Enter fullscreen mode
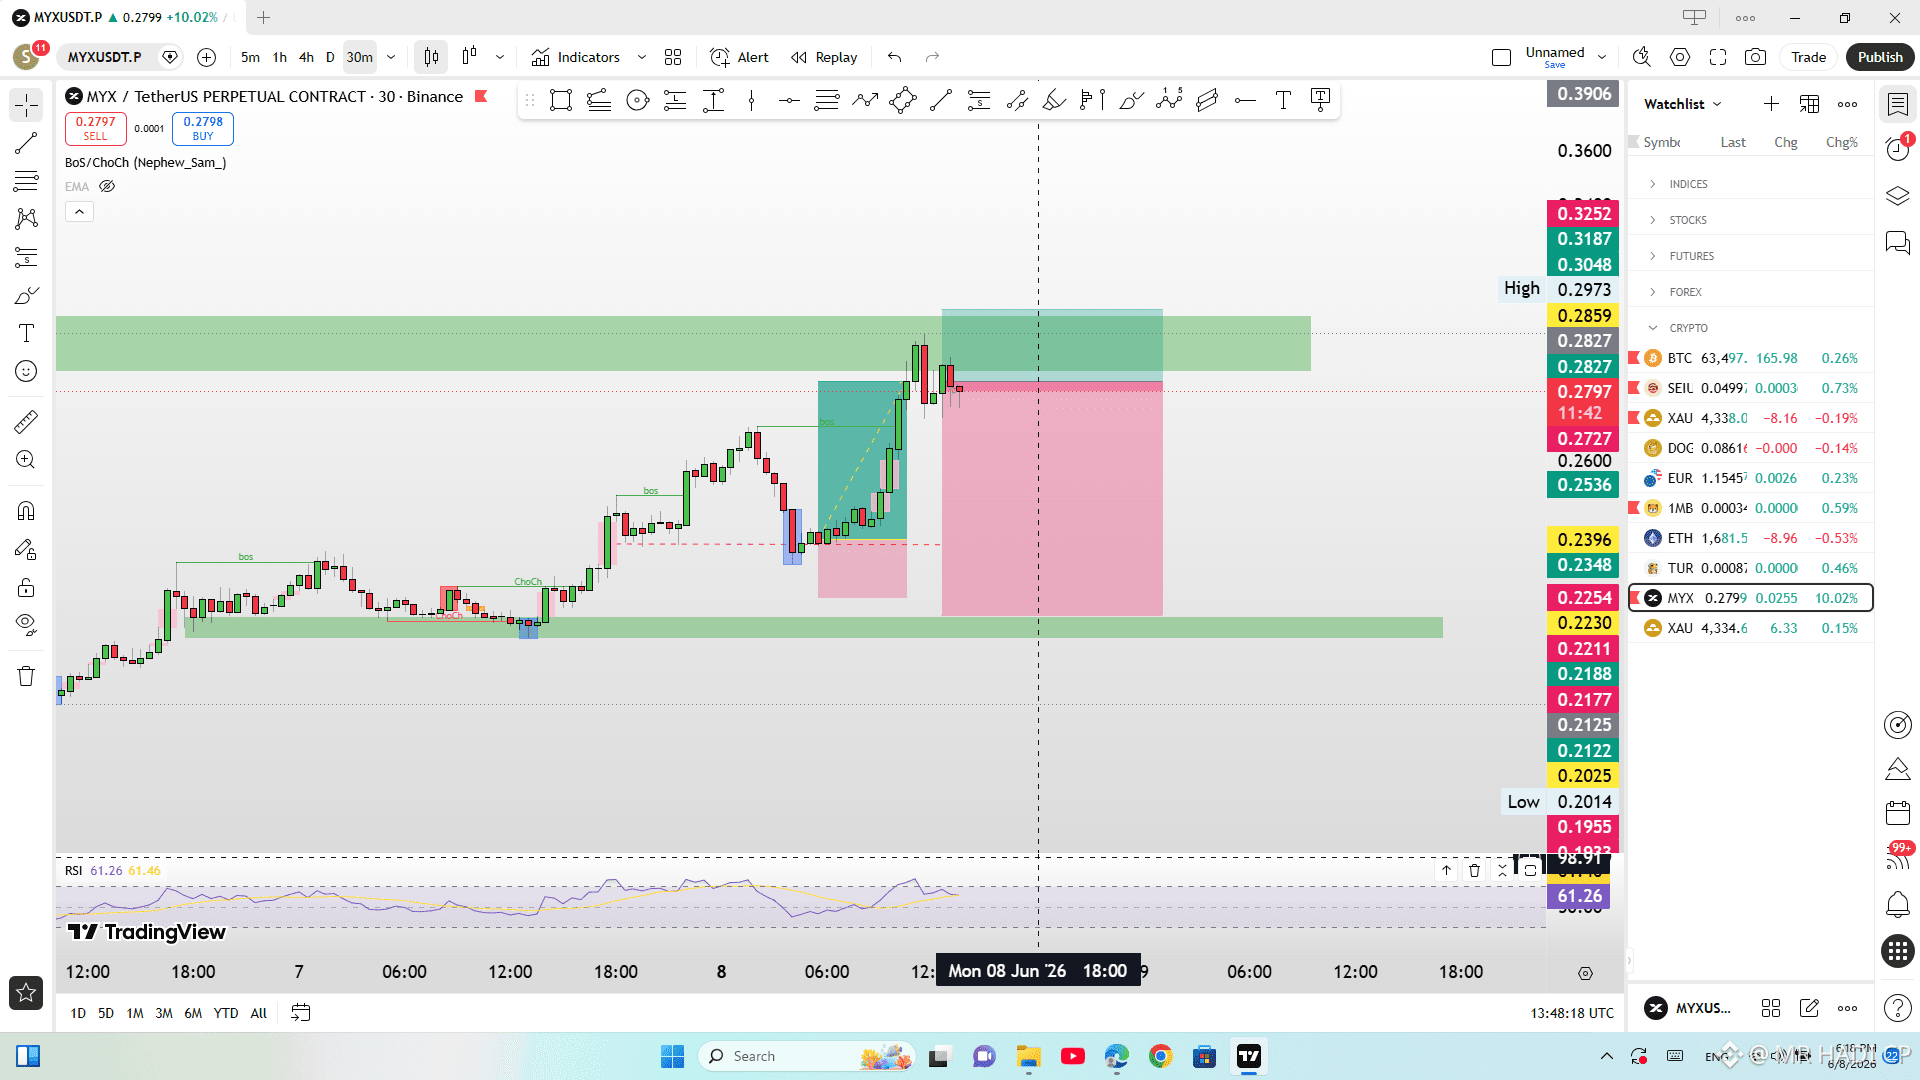1920x1080 pixels. coord(1718,57)
